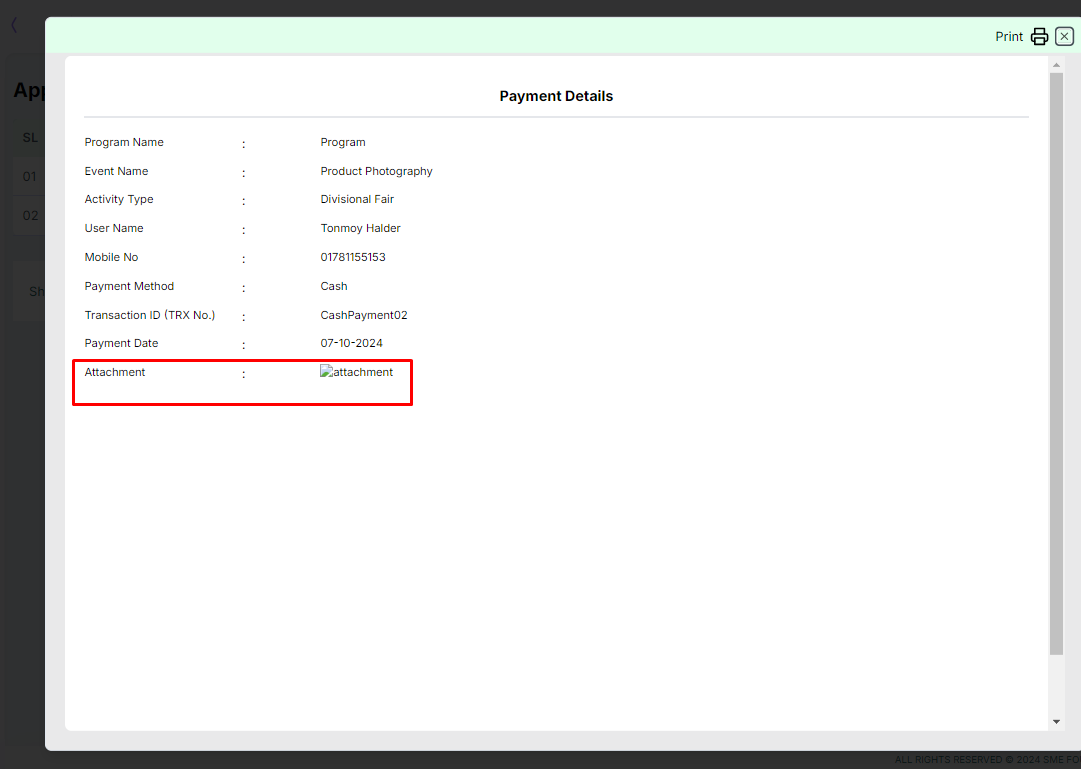Click the back chevron behind the dialog
This screenshot has height=769, width=1081.
[14, 26]
